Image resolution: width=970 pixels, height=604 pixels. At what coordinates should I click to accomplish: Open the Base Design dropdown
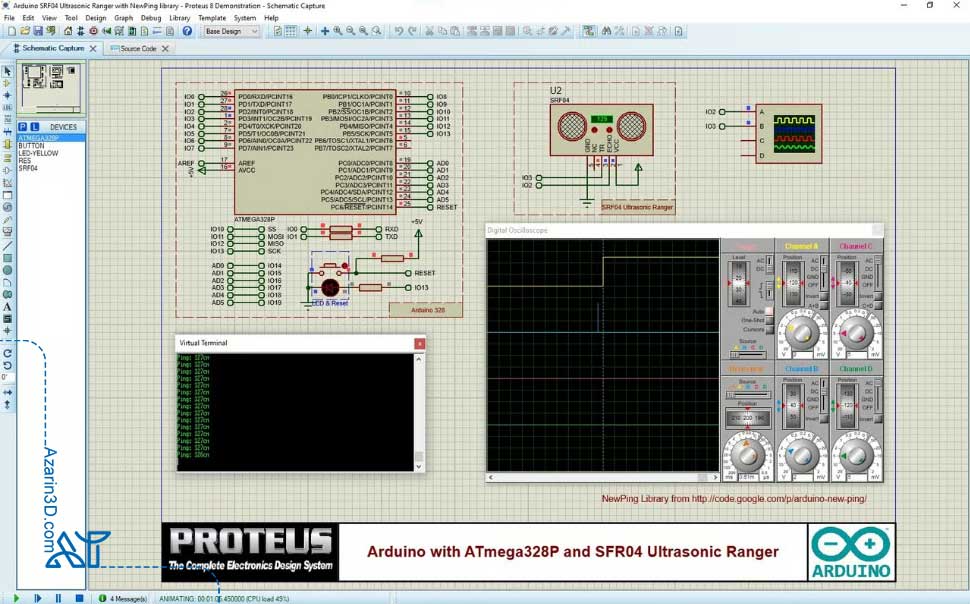pos(231,31)
